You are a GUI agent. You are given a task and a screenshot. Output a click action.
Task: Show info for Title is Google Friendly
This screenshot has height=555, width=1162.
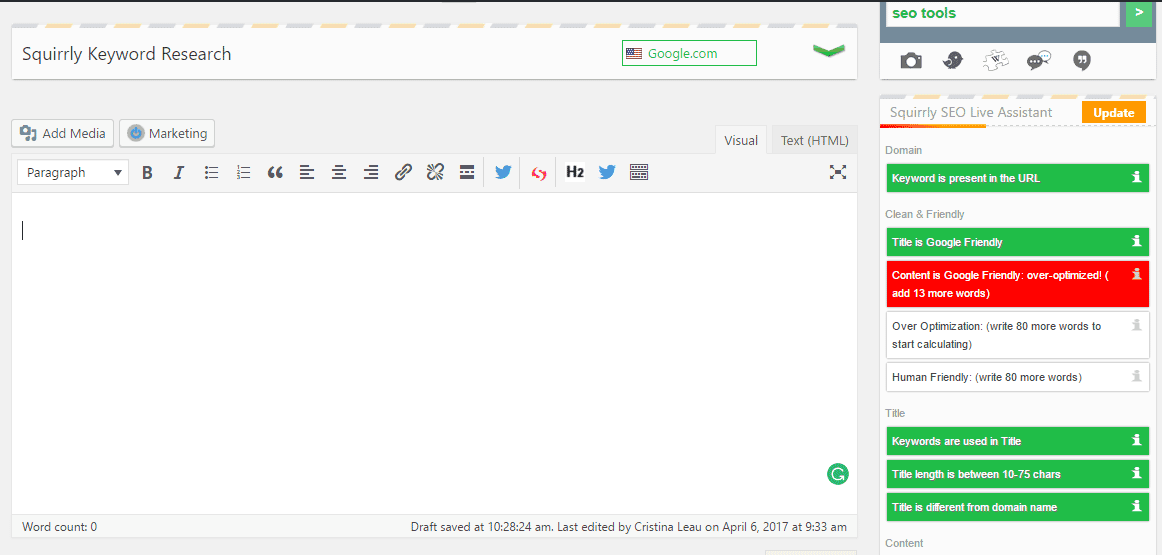(x=1136, y=241)
